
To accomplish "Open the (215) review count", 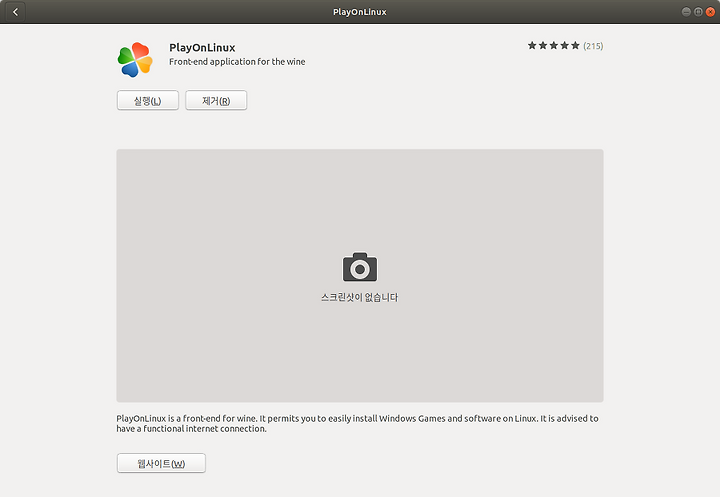I will (593, 46).
